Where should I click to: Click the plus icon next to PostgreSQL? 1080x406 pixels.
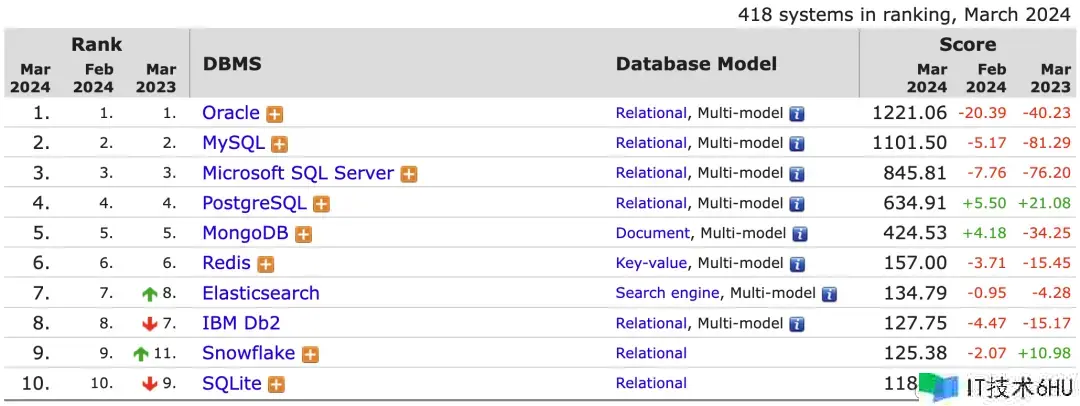(x=321, y=204)
